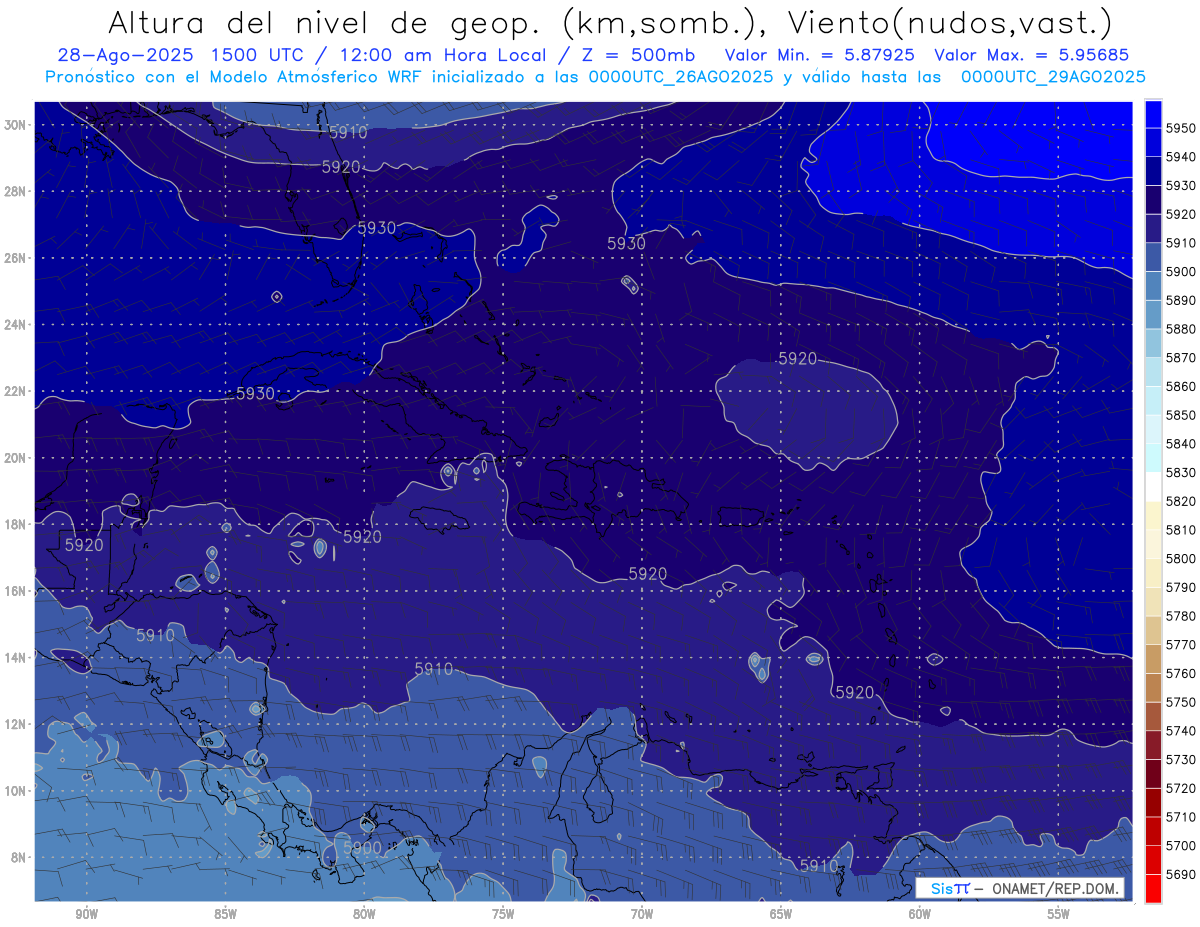This screenshot has height=927, width=1200.
Task: Click the bright red segment below 5690
Action: (1153, 888)
